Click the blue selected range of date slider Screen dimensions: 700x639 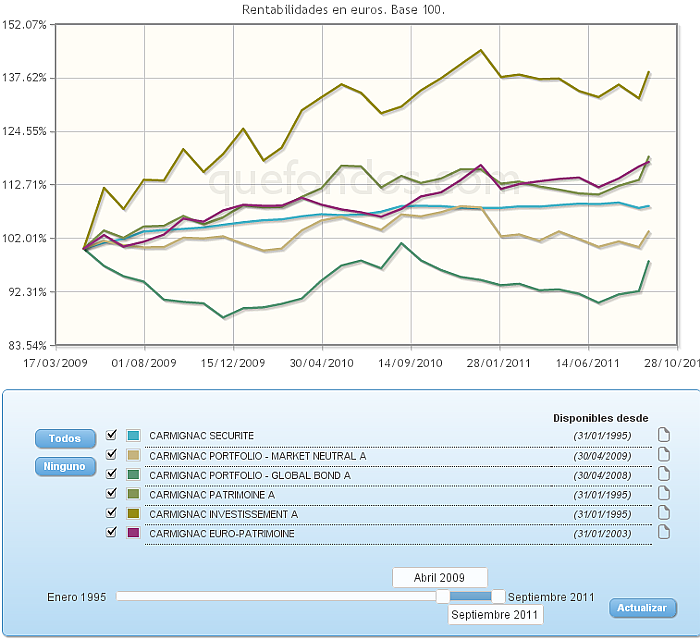pos(471,596)
